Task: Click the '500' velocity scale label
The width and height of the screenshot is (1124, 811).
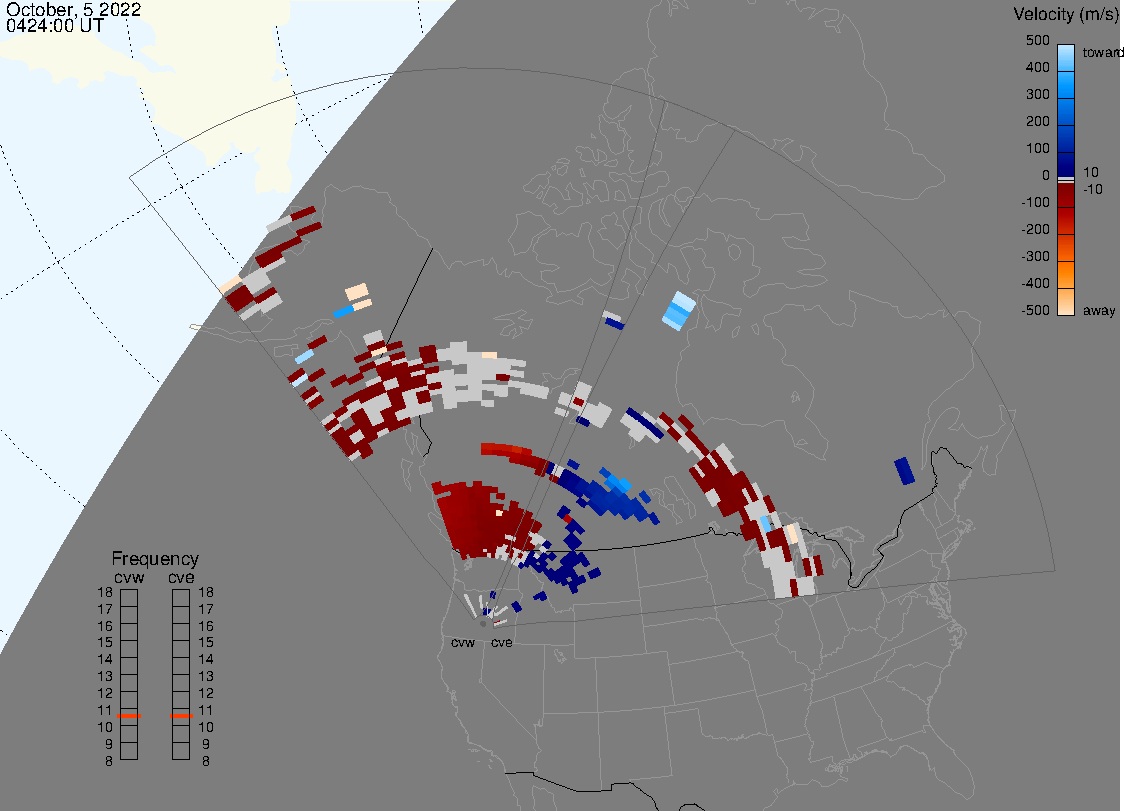Action: click(x=1037, y=40)
